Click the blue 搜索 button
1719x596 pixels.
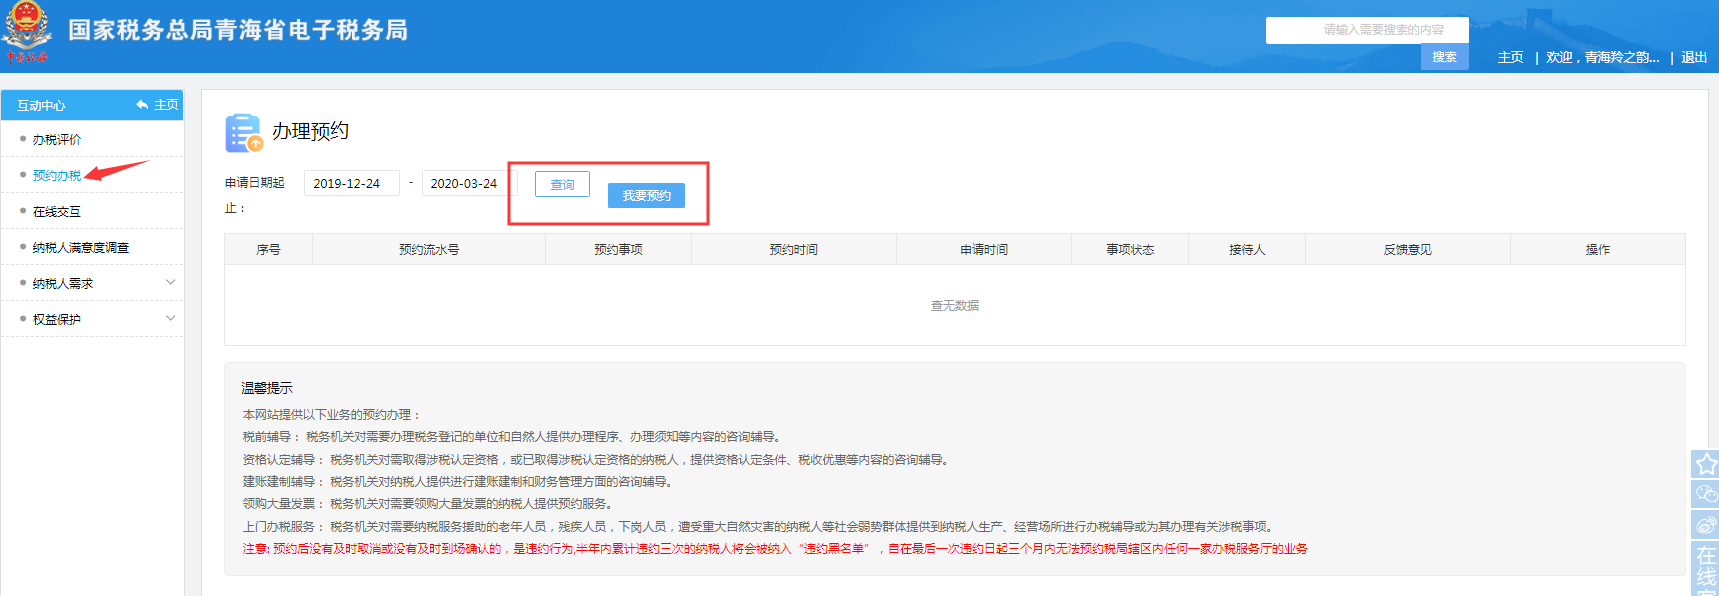point(1444,57)
